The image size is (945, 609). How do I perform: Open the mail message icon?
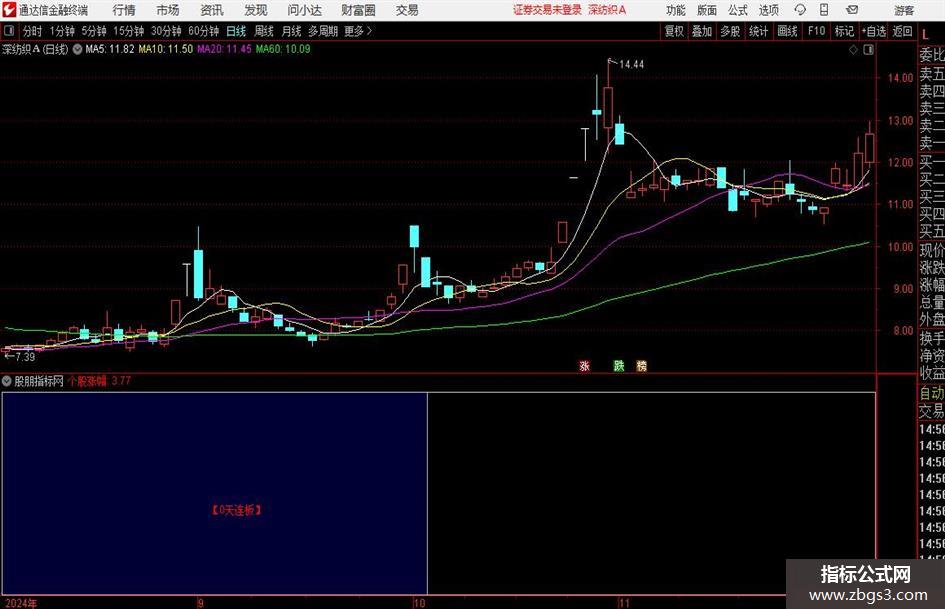point(852,10)
